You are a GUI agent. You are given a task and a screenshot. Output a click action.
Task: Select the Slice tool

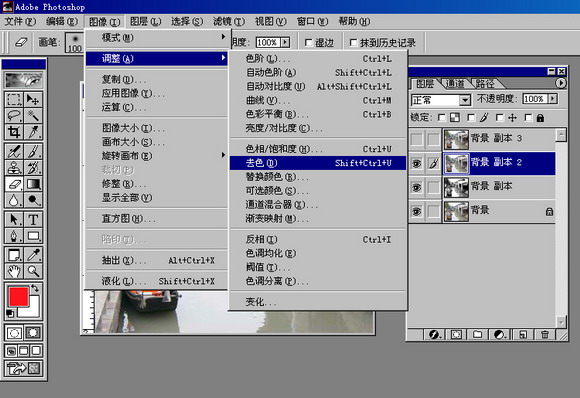tap(33, 132)
